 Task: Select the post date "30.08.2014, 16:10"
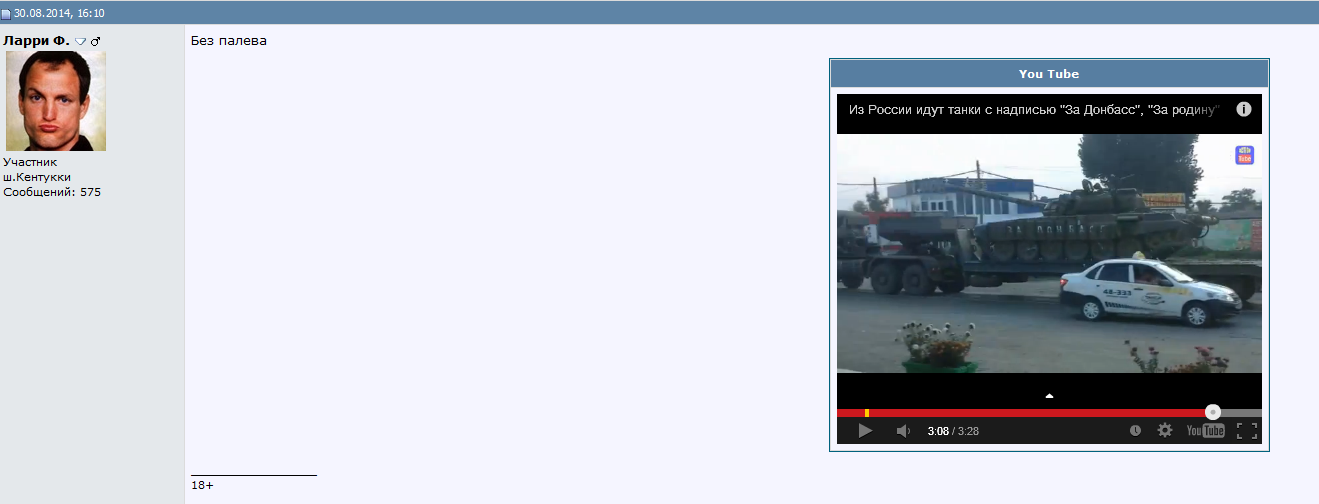[x=59, y=14]
